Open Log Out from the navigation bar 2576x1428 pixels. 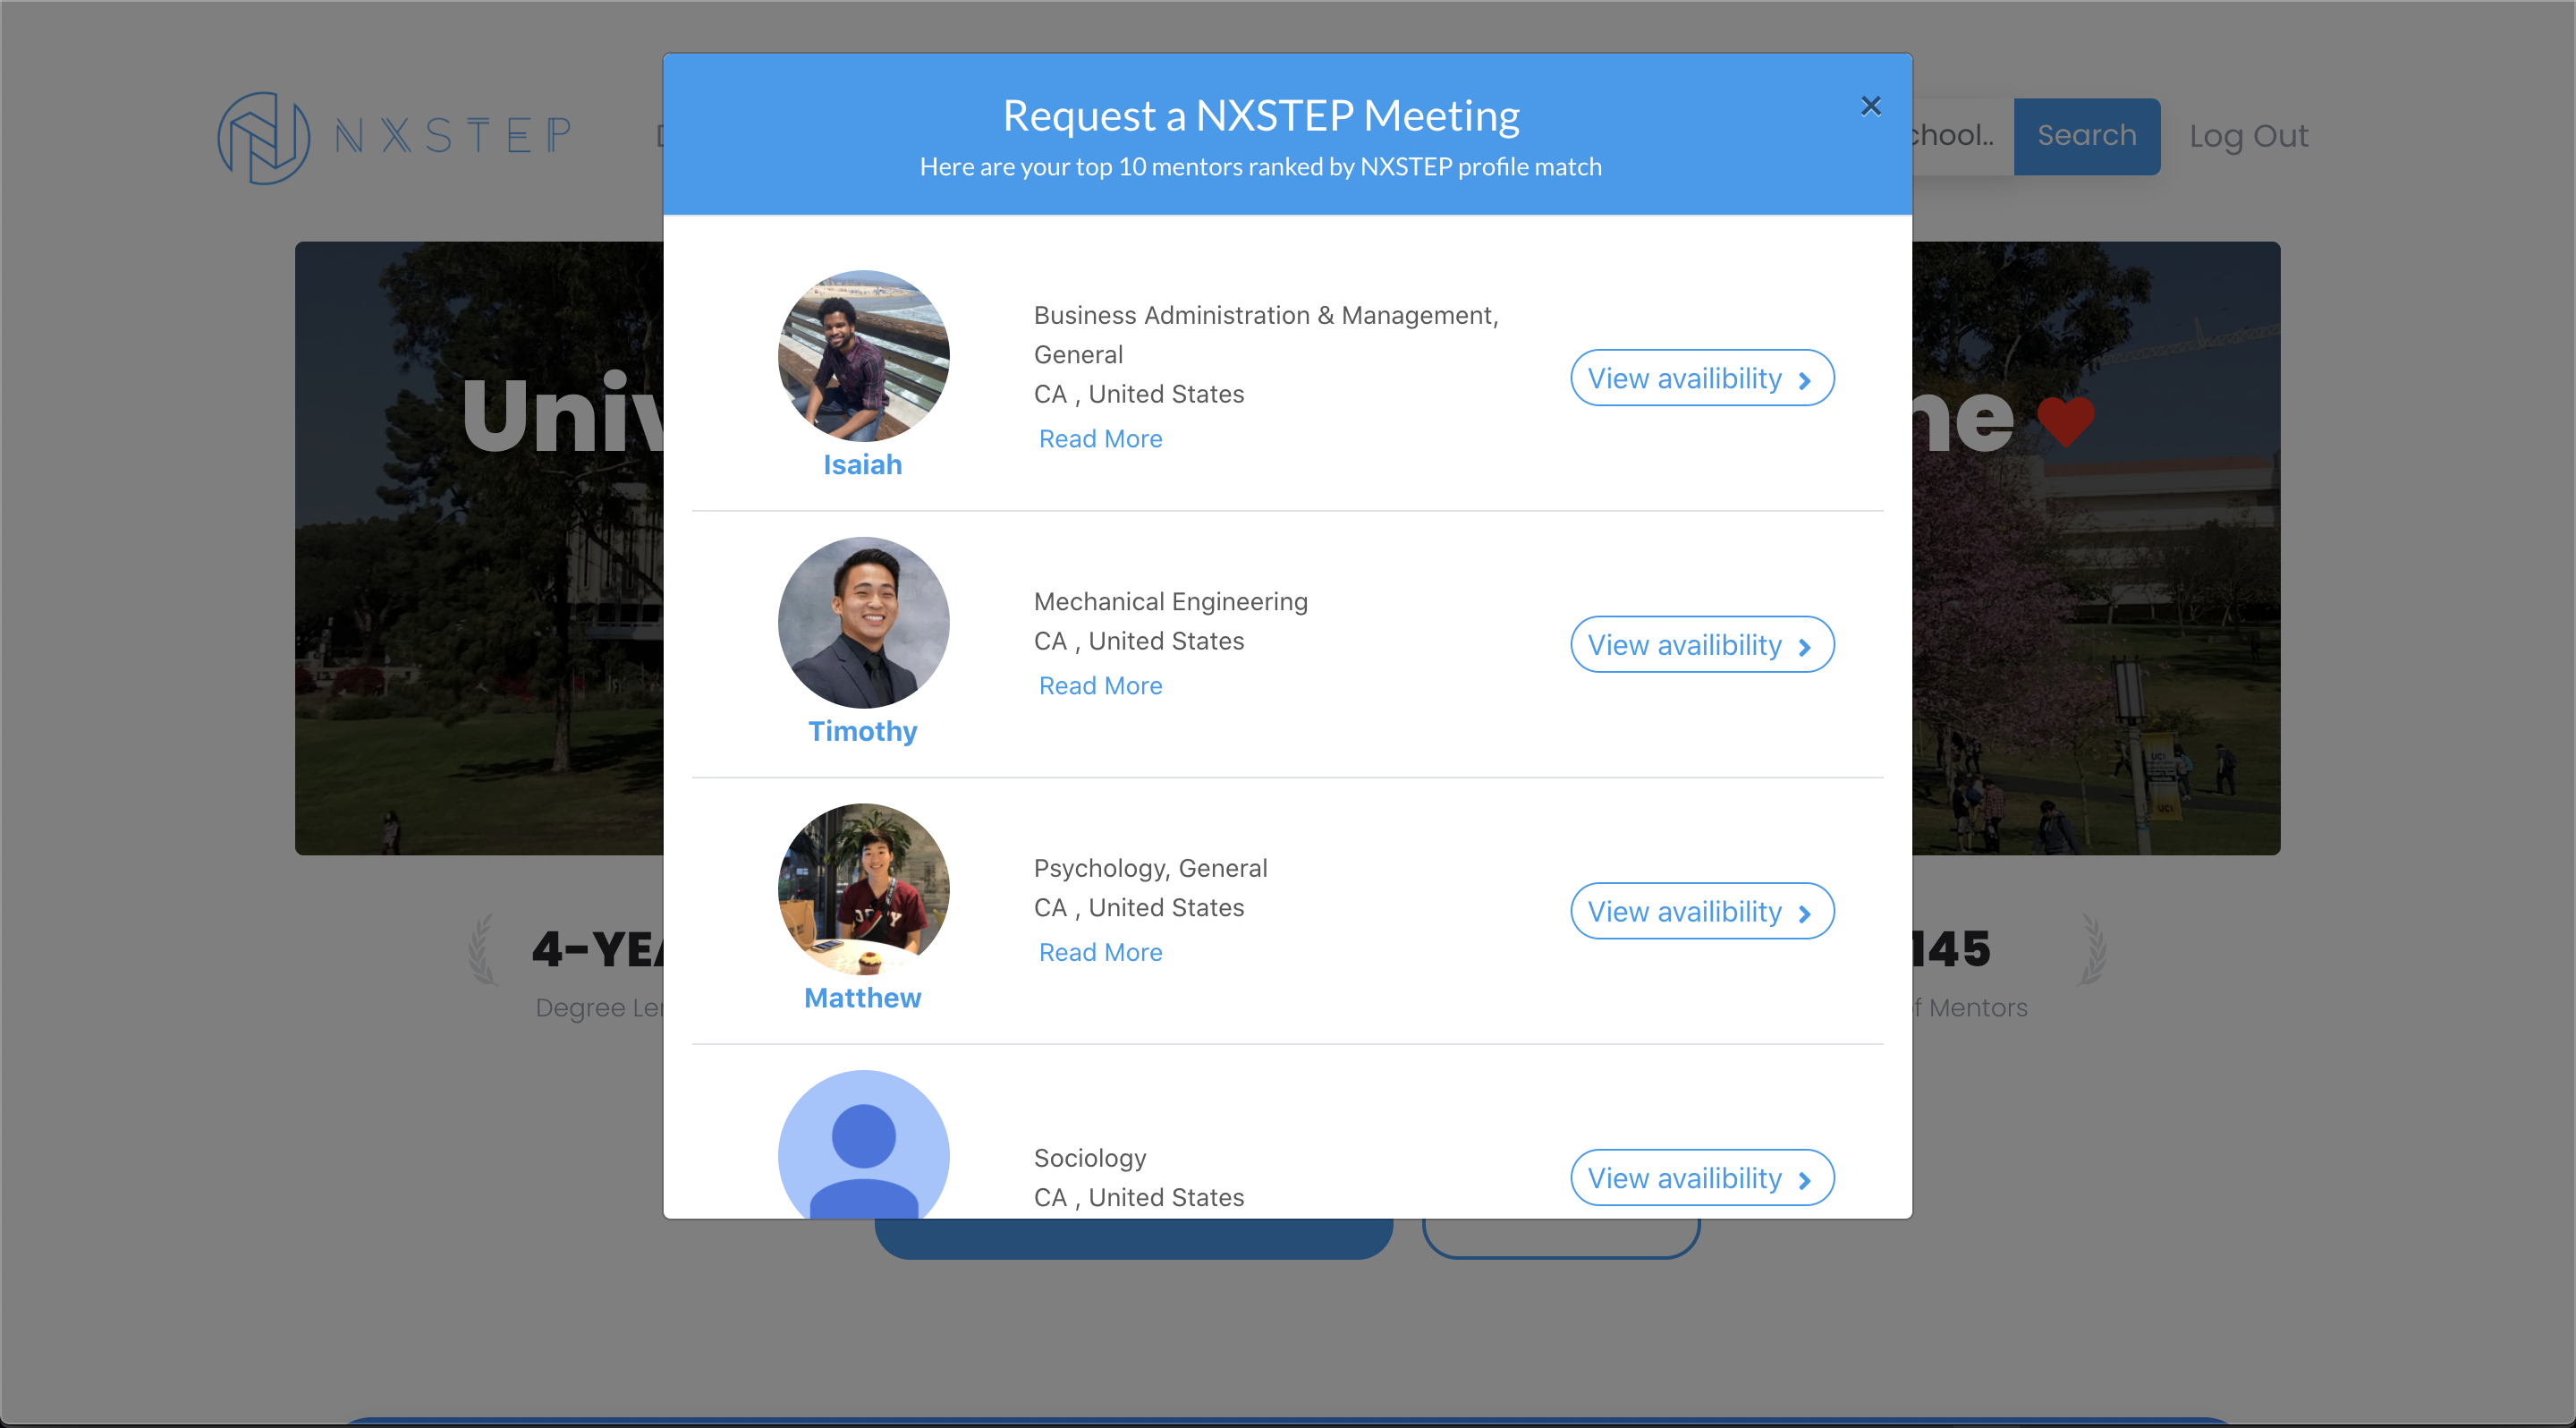(2249, 136)
